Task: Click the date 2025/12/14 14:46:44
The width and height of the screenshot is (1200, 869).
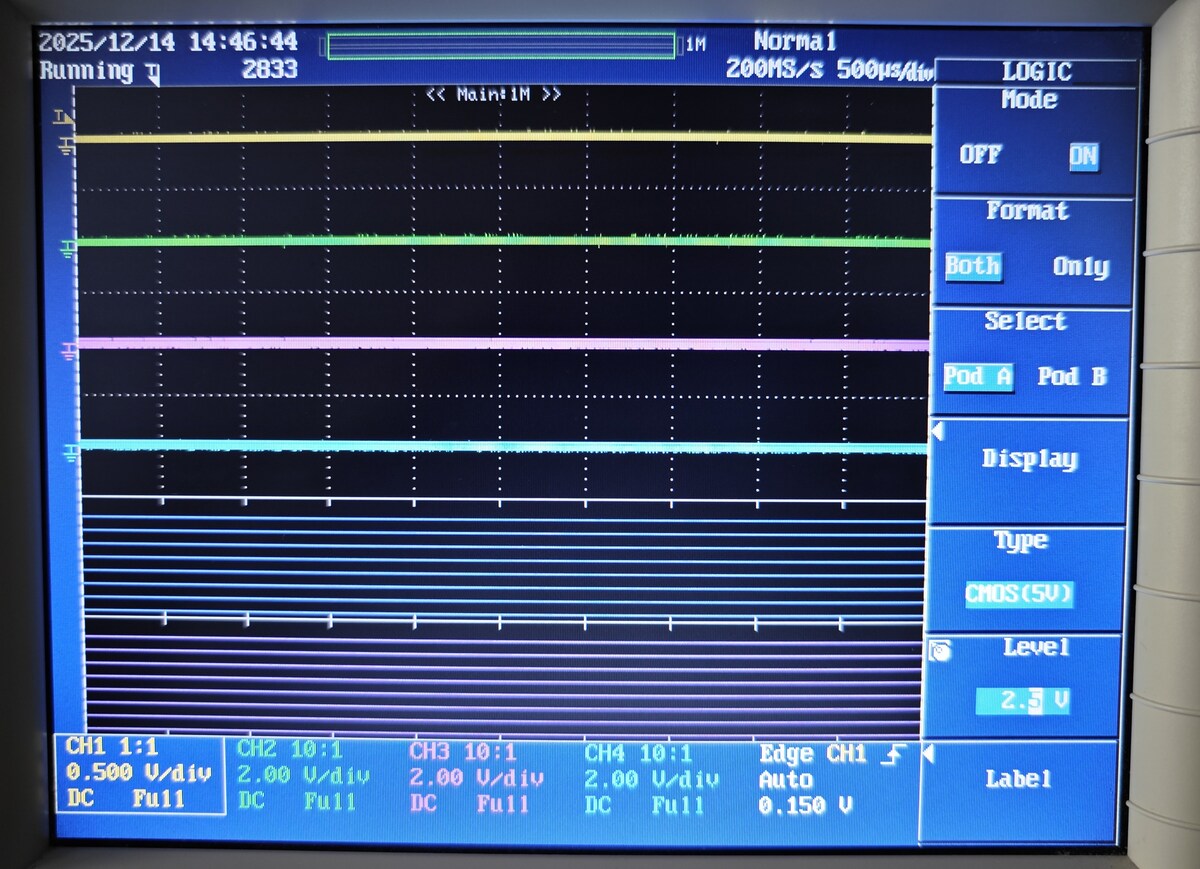Action: 168,42
